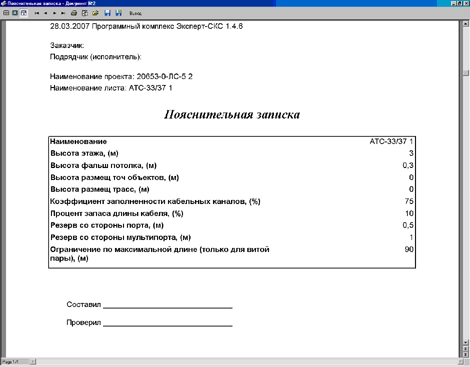
Task: Print the report using printer icon
Action: pyautogui.click(x=74, y=13)
